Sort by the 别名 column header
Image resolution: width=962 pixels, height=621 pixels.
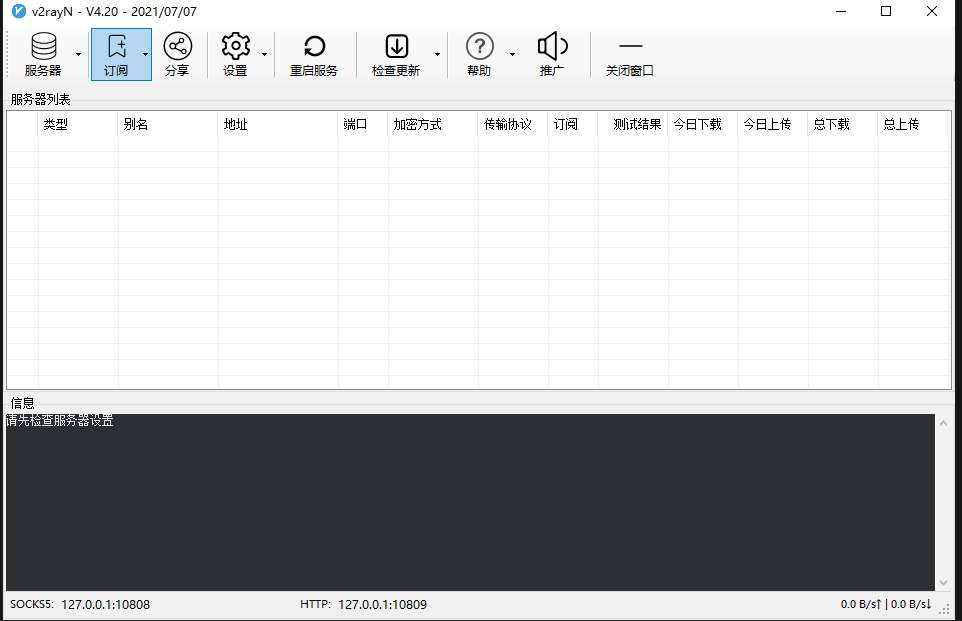167,125
